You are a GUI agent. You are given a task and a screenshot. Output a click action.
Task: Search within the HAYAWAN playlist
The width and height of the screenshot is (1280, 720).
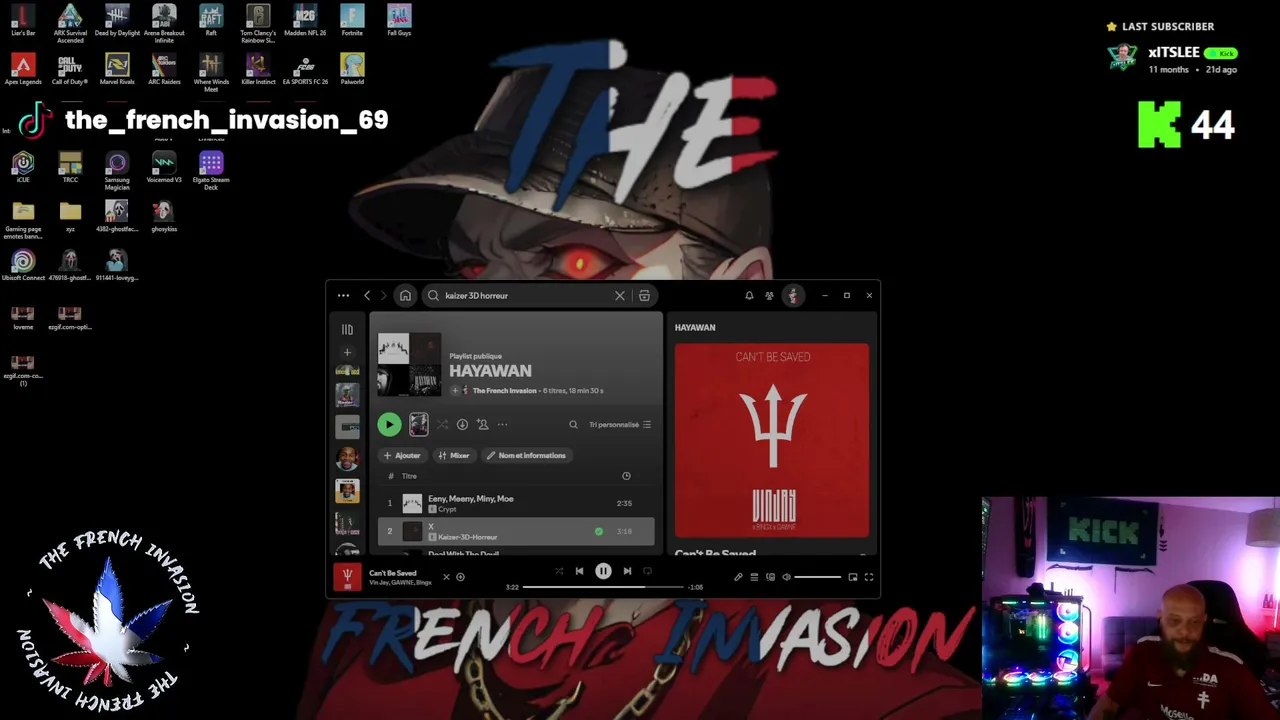tap(573, 425)
